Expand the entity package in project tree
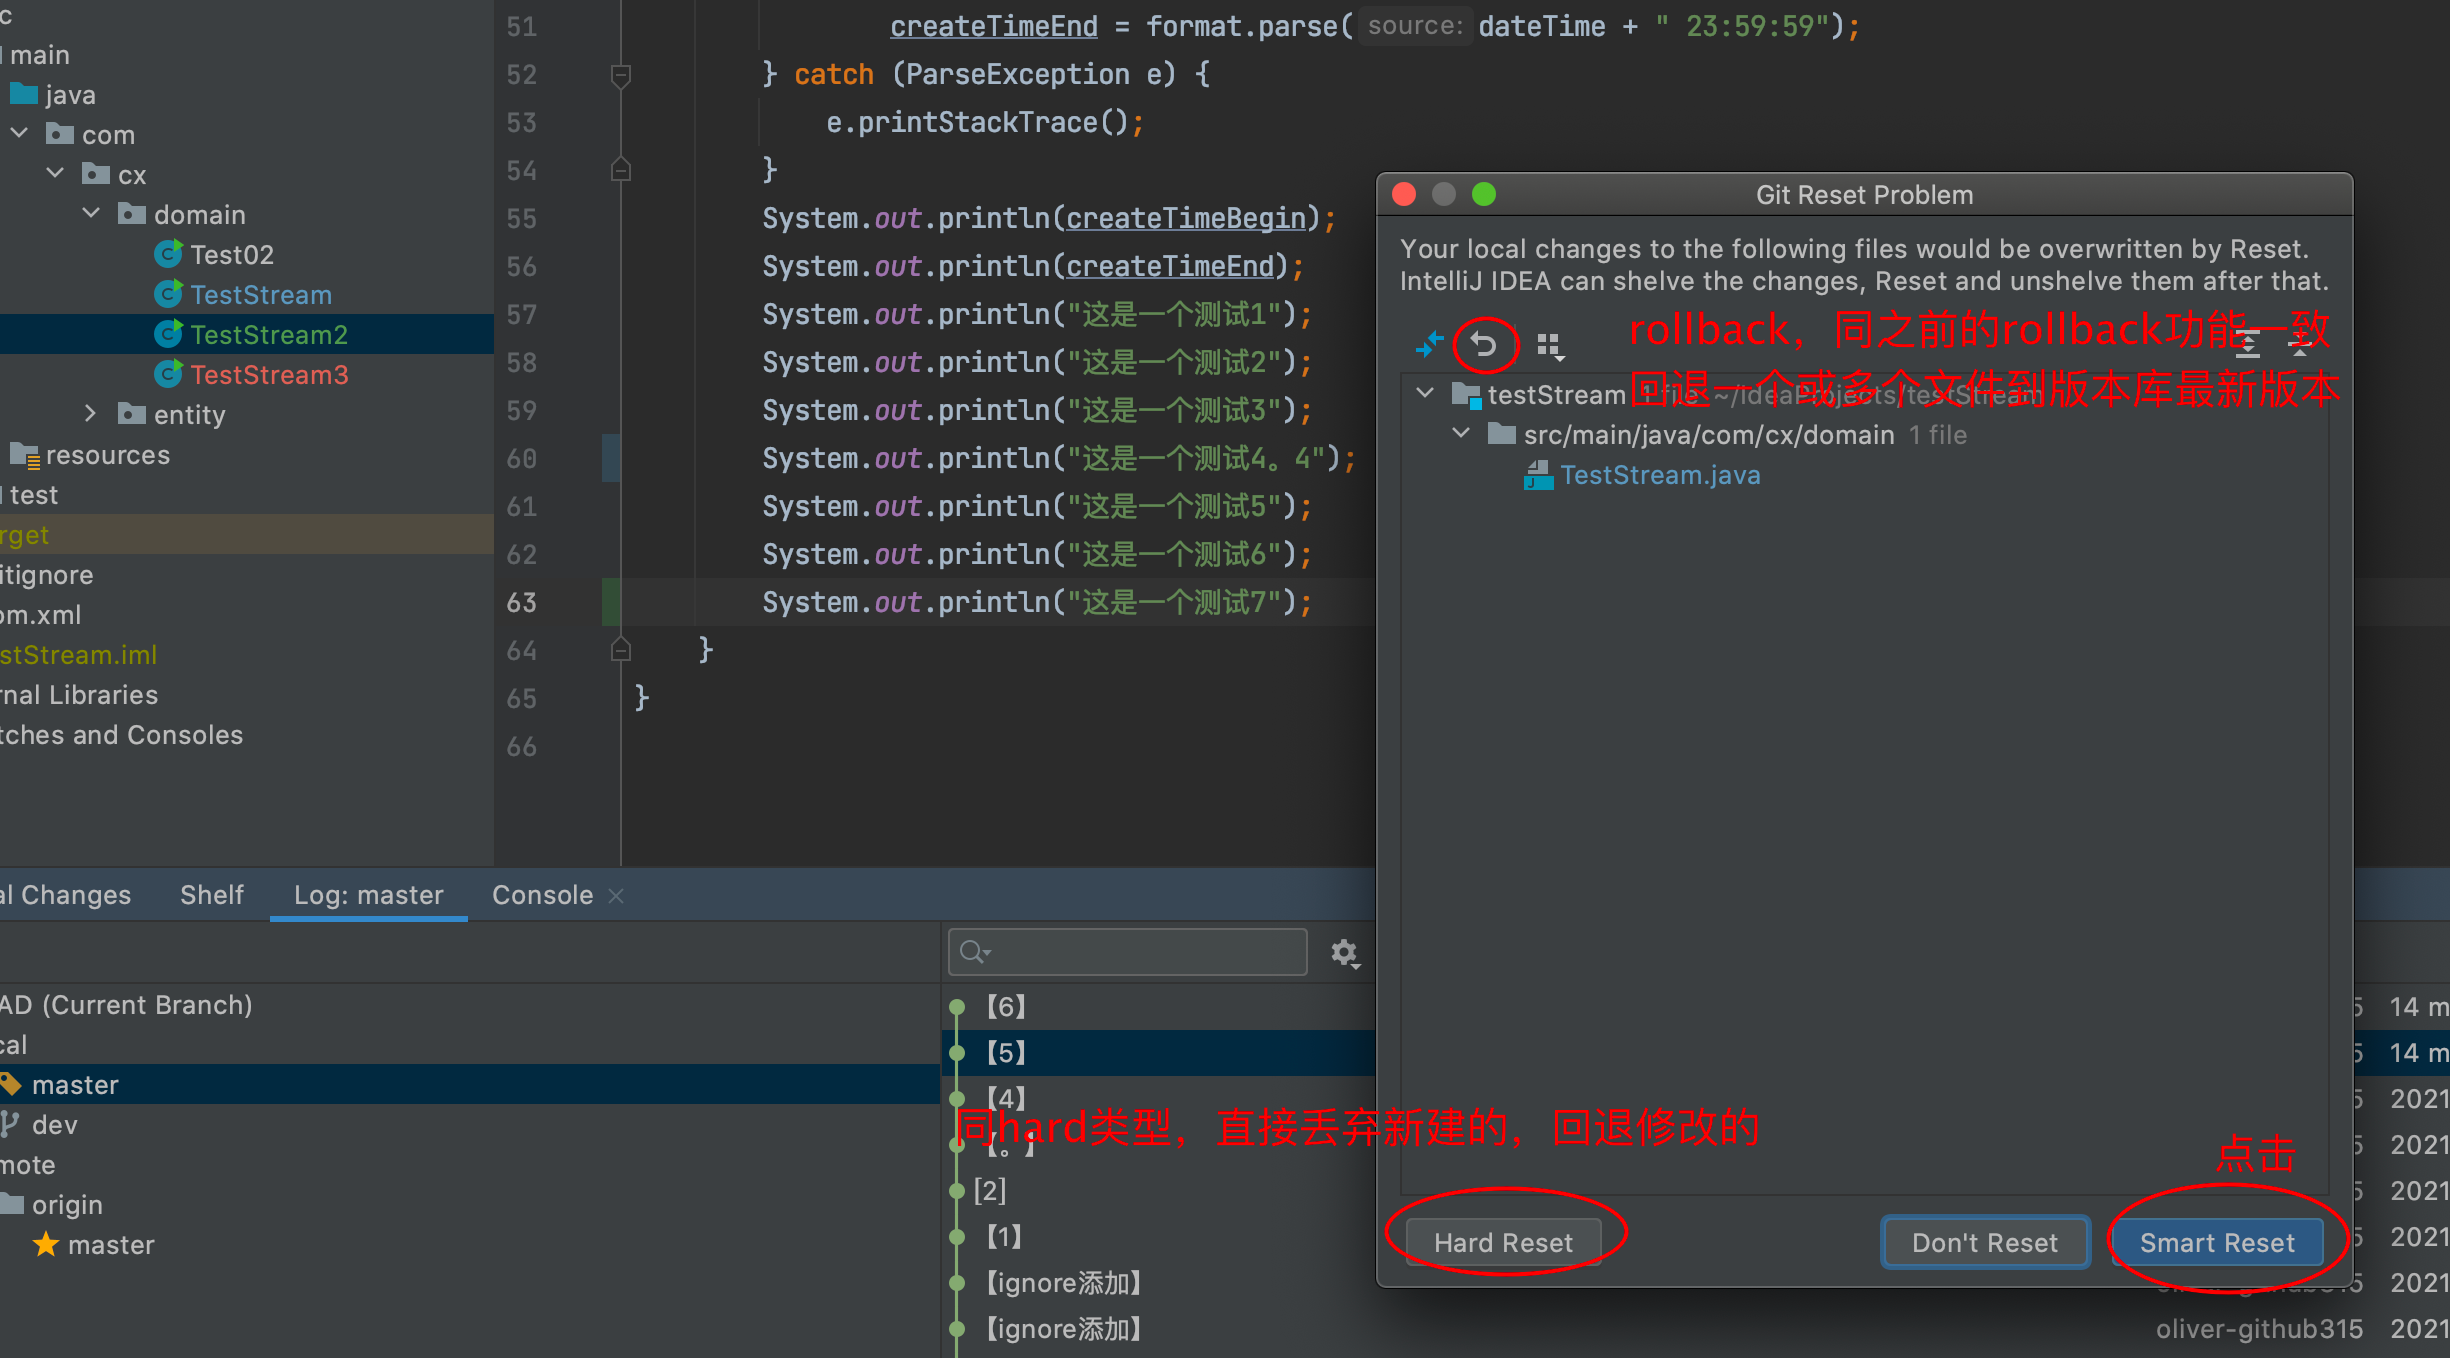Viewport: 2450px width, 1358px height. coord(91,414)
